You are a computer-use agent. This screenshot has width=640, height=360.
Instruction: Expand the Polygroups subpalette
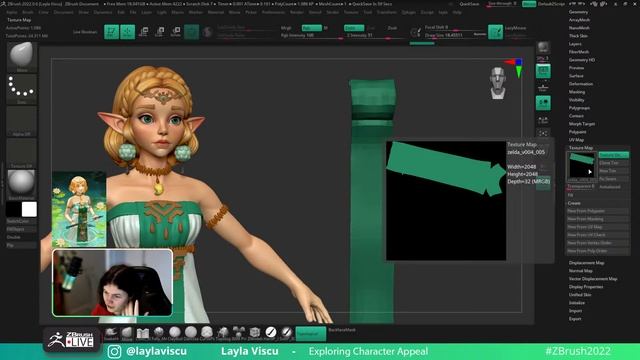tap(579, 108)
